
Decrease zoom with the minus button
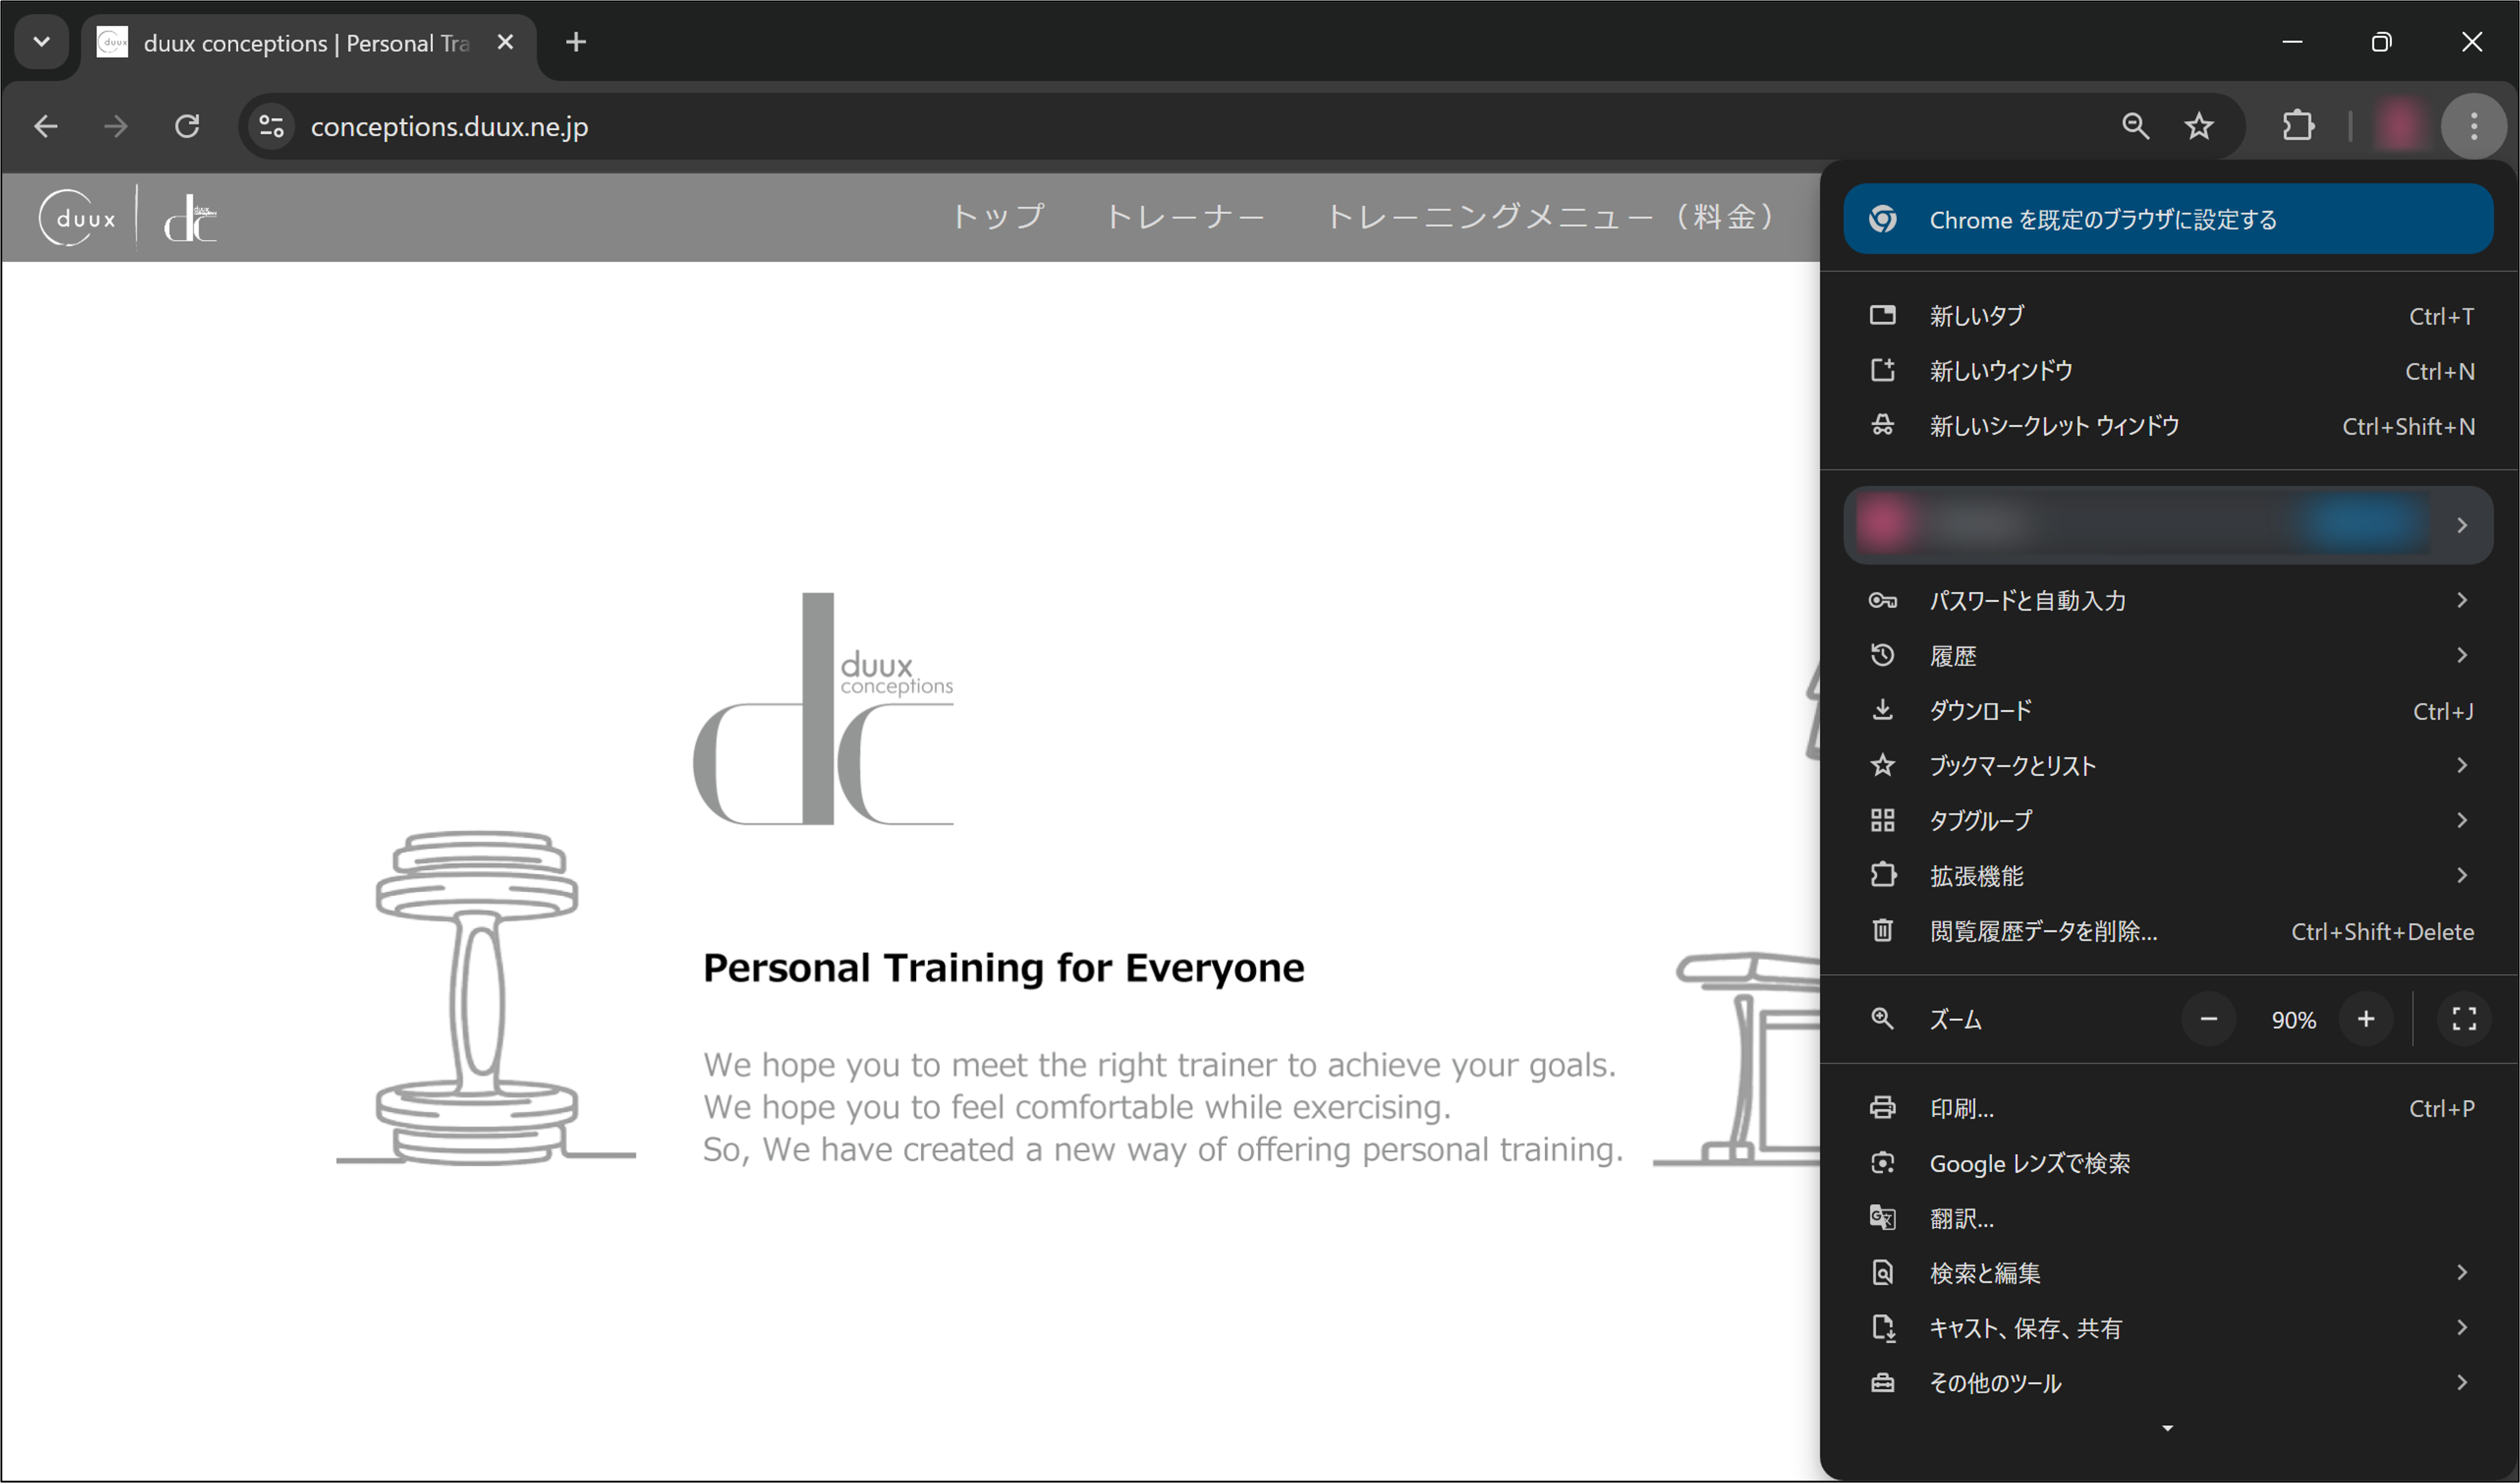coord(2208,1019)
